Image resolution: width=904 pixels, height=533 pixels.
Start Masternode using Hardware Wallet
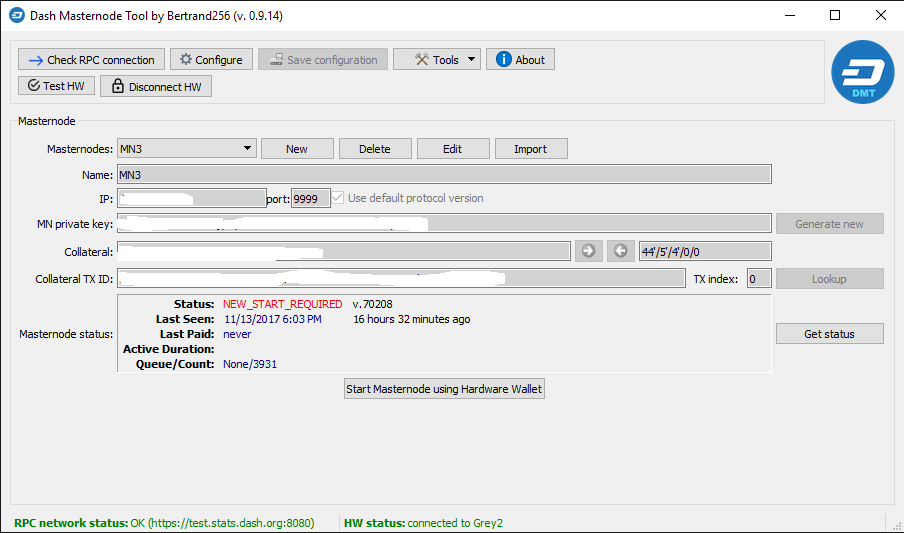tap(444, 389)
